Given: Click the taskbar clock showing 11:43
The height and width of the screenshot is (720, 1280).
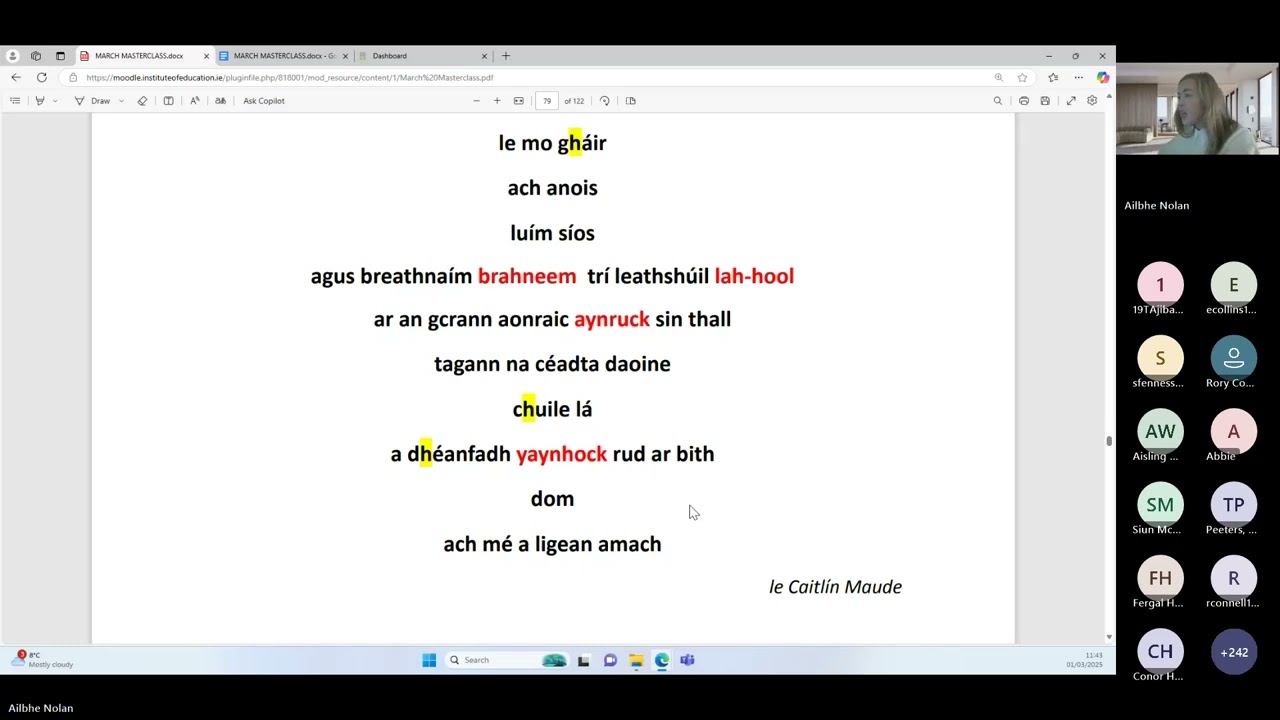Looking at the screenshot, I should tap(1084, 660).
